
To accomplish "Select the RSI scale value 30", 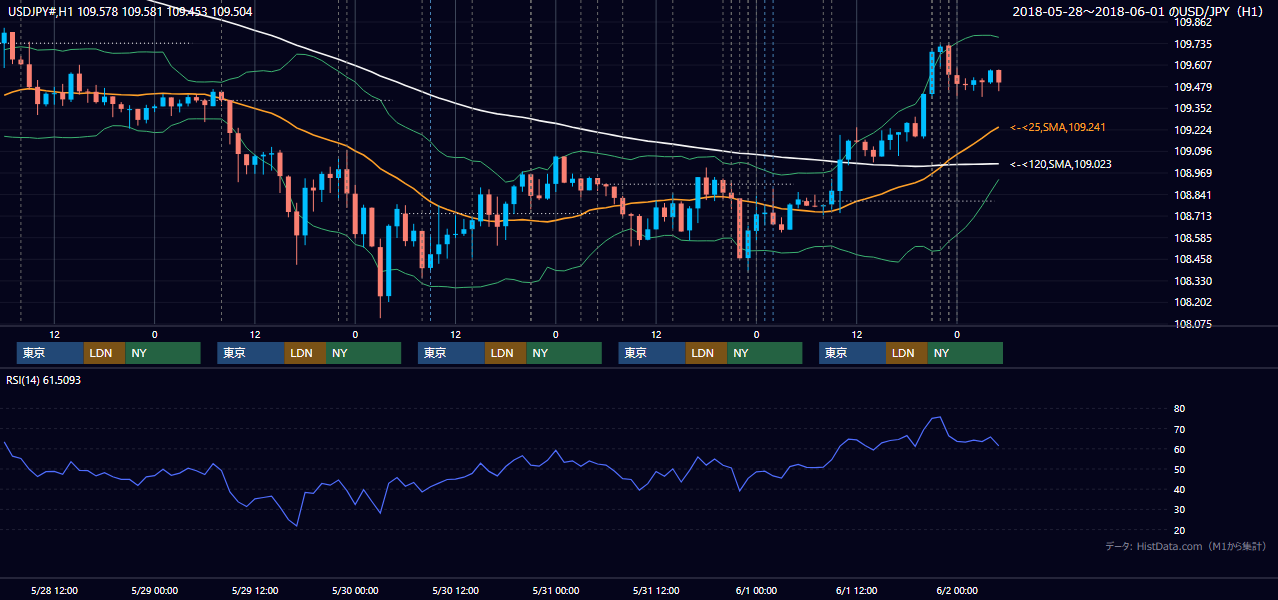I will coord(1180,510).
